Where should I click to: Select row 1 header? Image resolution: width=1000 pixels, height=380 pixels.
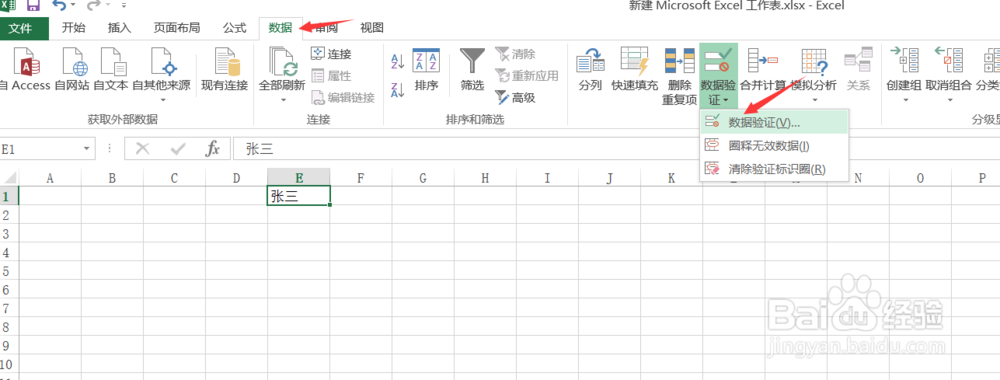tap(9, 196)
